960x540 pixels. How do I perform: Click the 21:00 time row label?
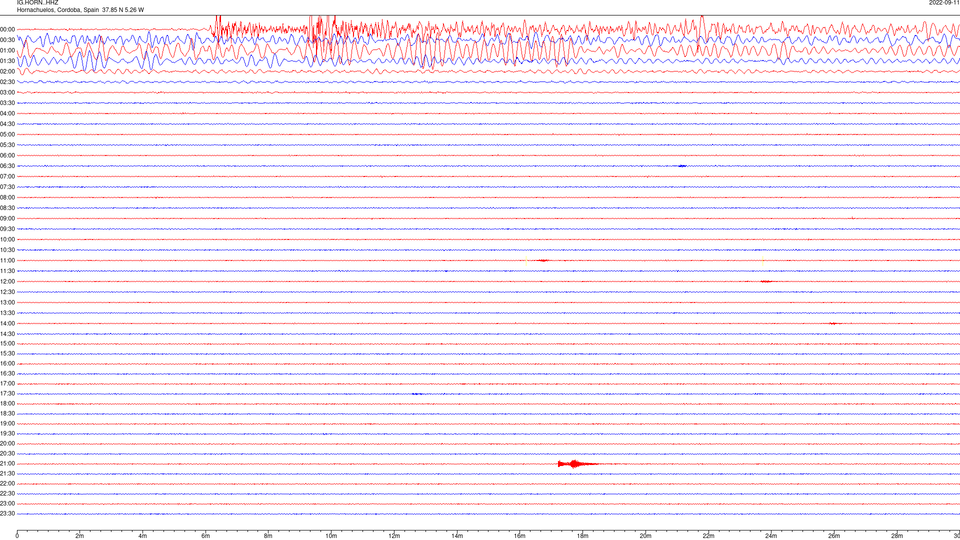(7, 464)
